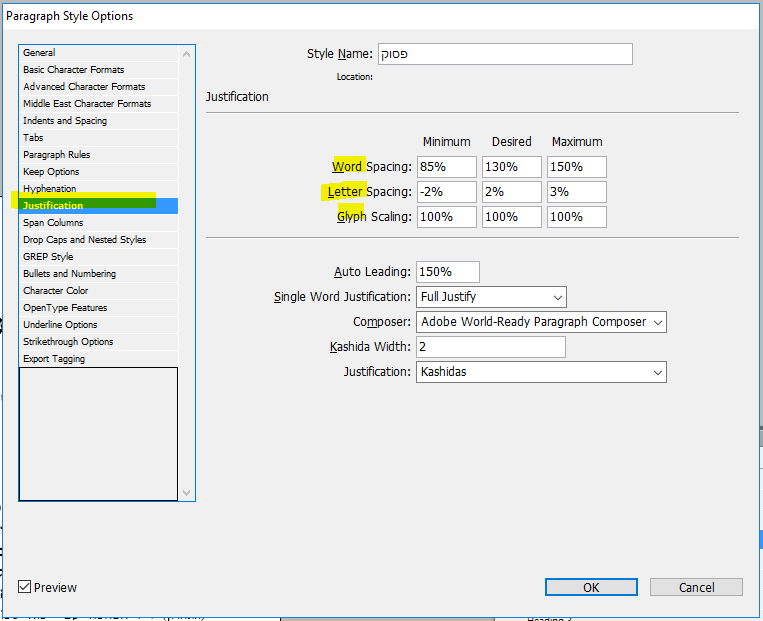The width and height of the screenshot is (763, 621).
Task: Select the highlighted Justification category
Action: click(98, 206)
